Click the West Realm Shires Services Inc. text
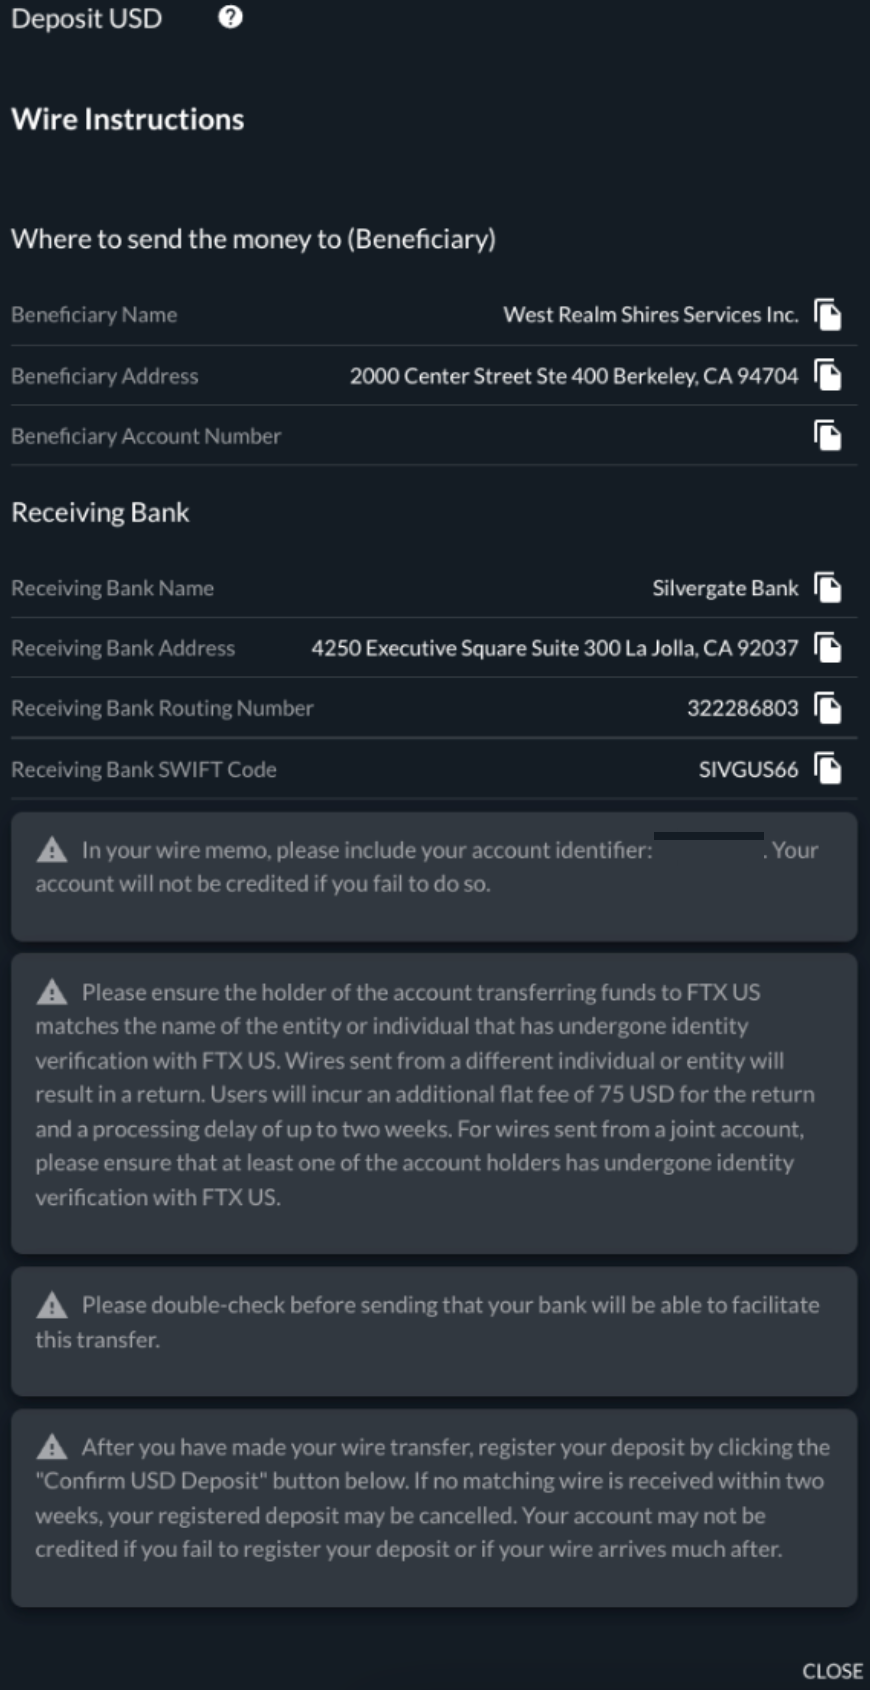This screenshot has width=870, height=1690. pos(650,315)
